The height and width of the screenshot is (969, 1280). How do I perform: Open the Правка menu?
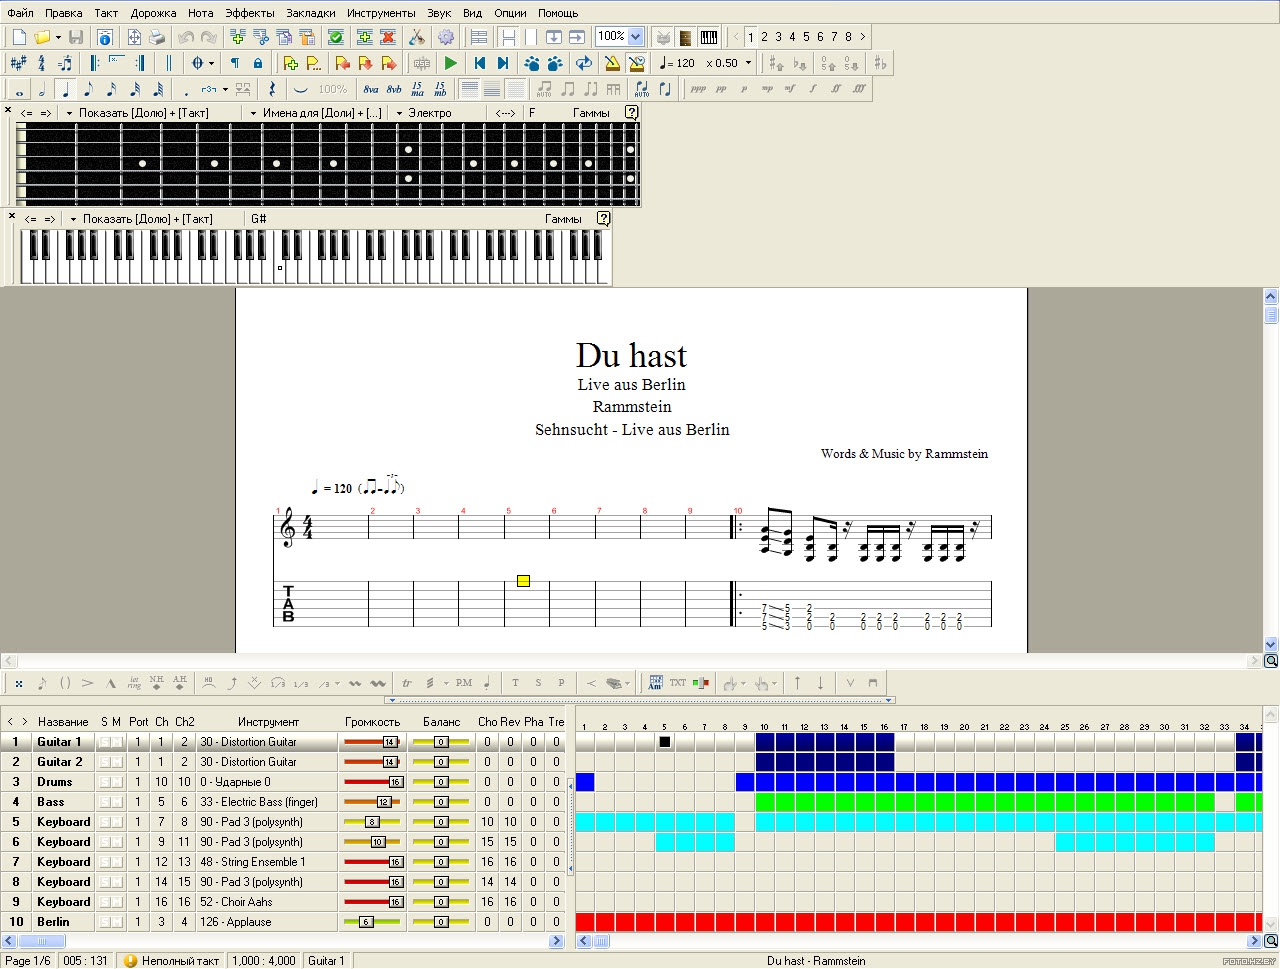tap(64, 13)
